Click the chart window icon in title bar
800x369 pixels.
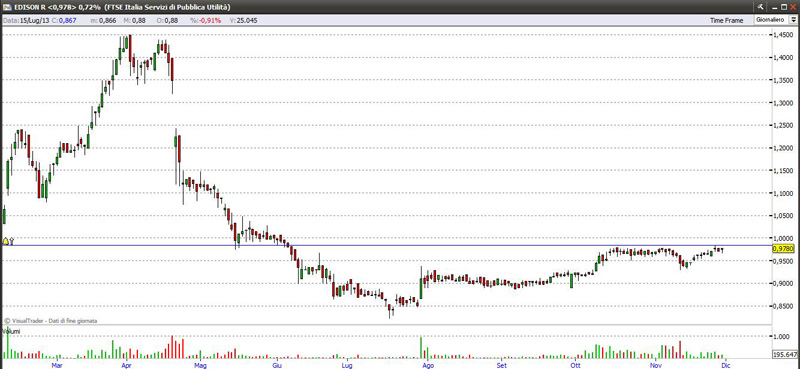pyautogui.click(x=7, y=7)
